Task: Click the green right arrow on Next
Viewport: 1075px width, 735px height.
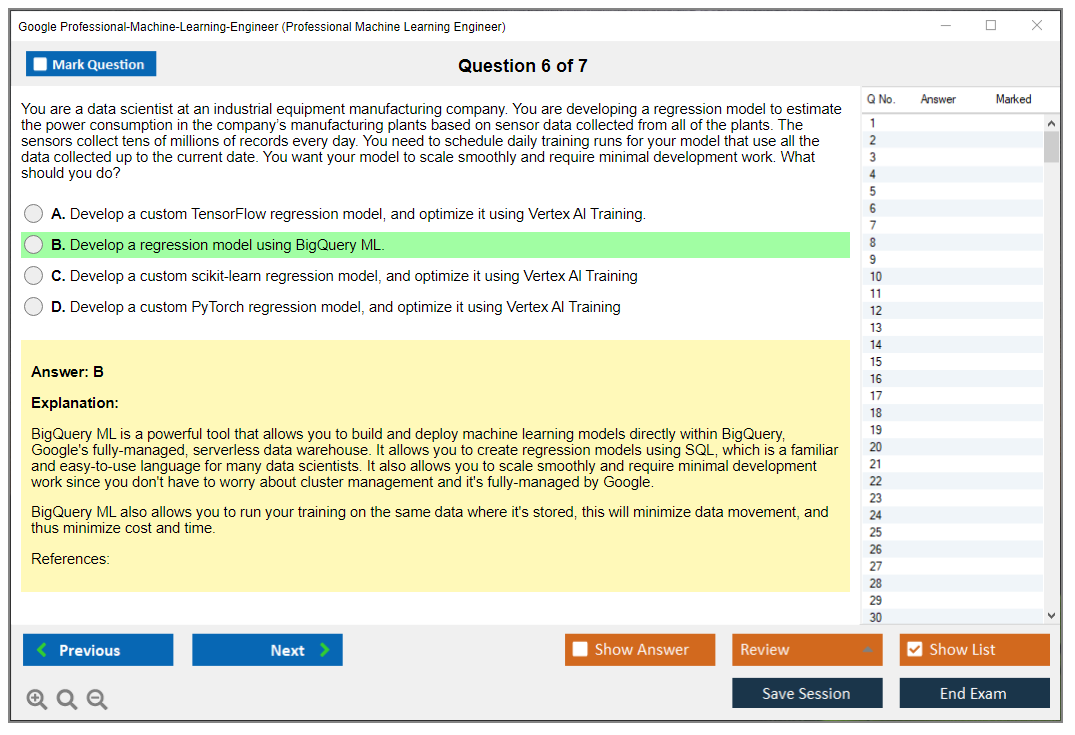Action: pos(325,650)
